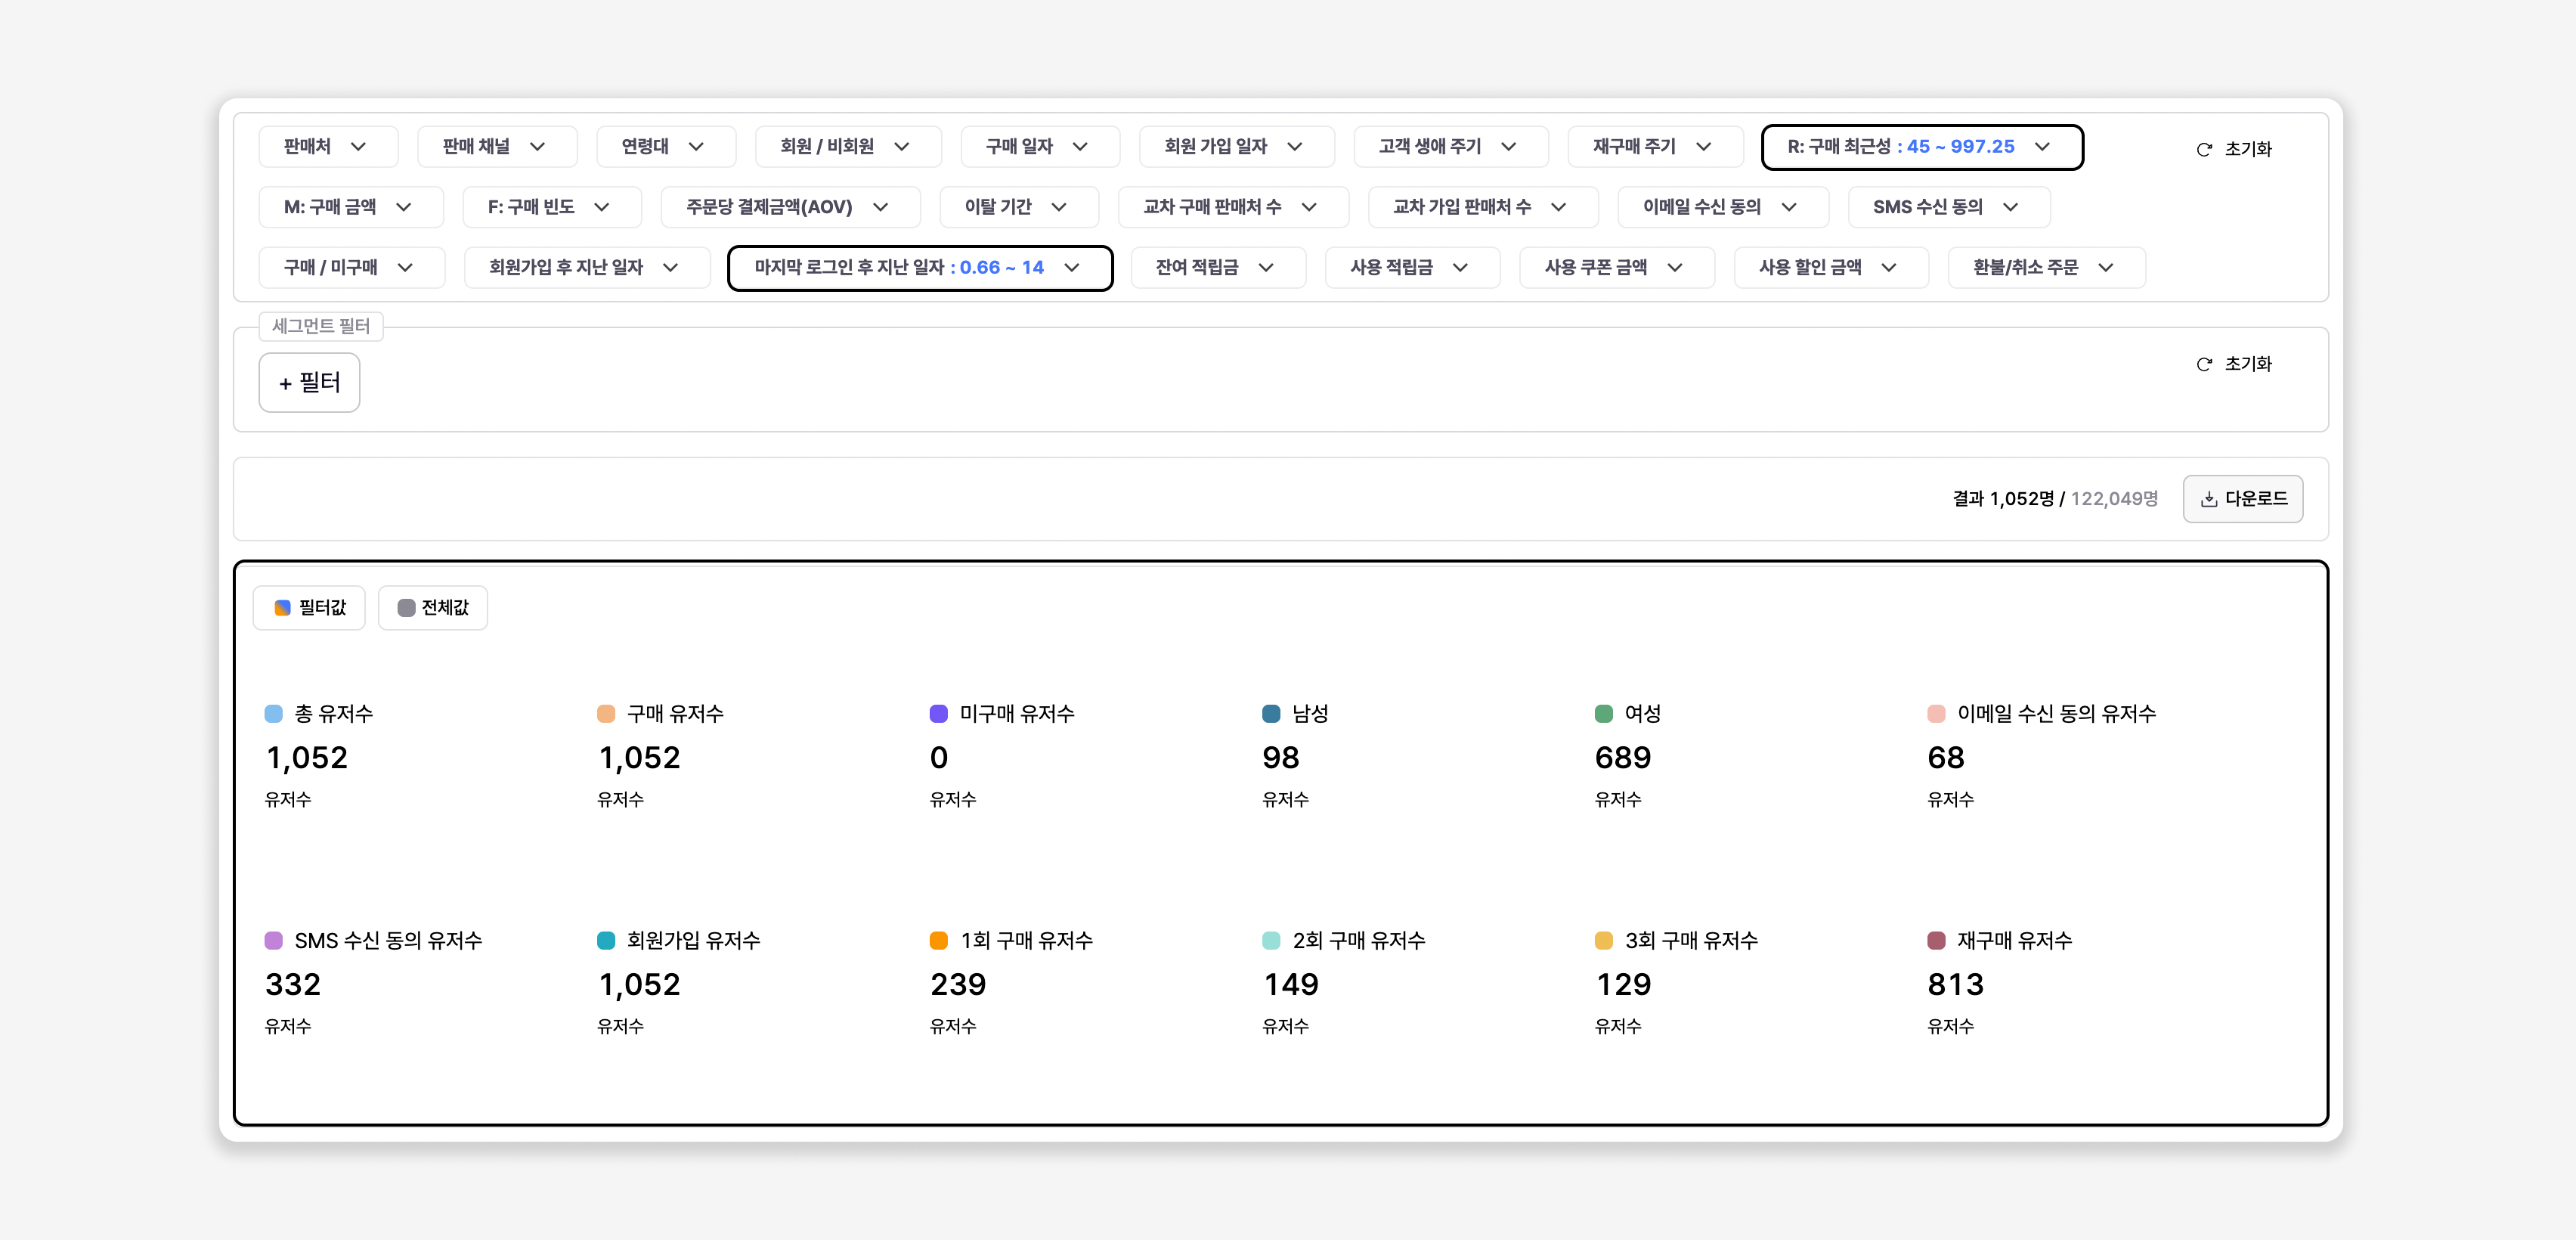Click the chevron icon on 판매처 filter
The width and height of the screenshot is (2576, 1240).
pyautogui.click(x=358, y=146)
